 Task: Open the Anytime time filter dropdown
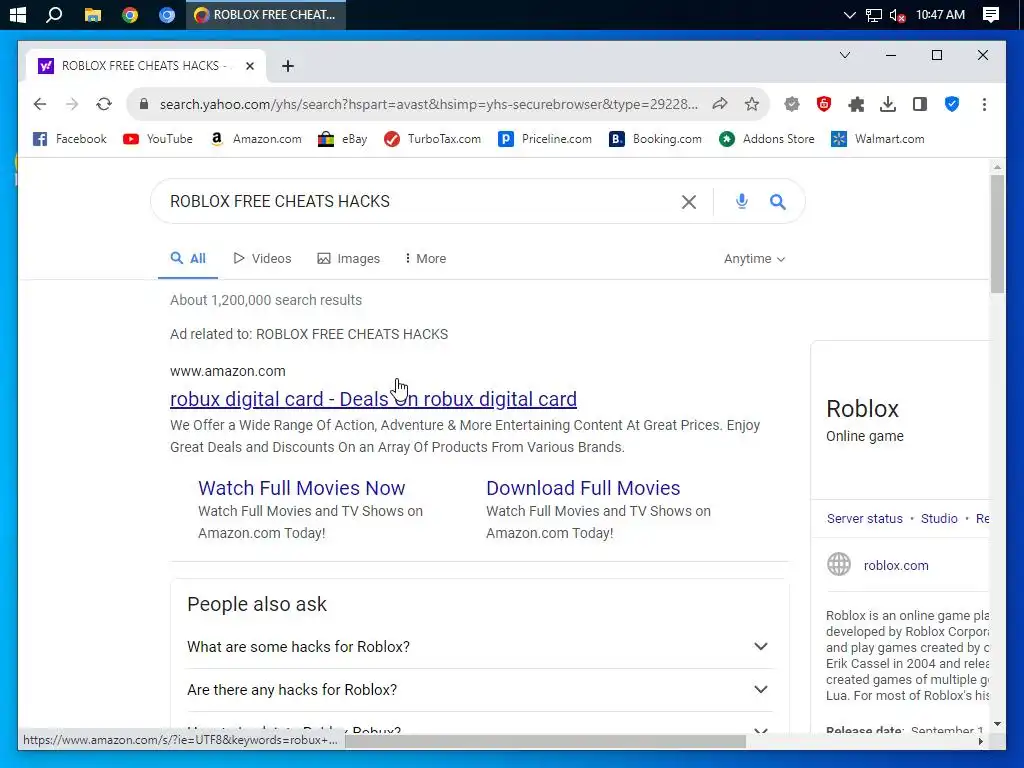click(x=754, y=259)
